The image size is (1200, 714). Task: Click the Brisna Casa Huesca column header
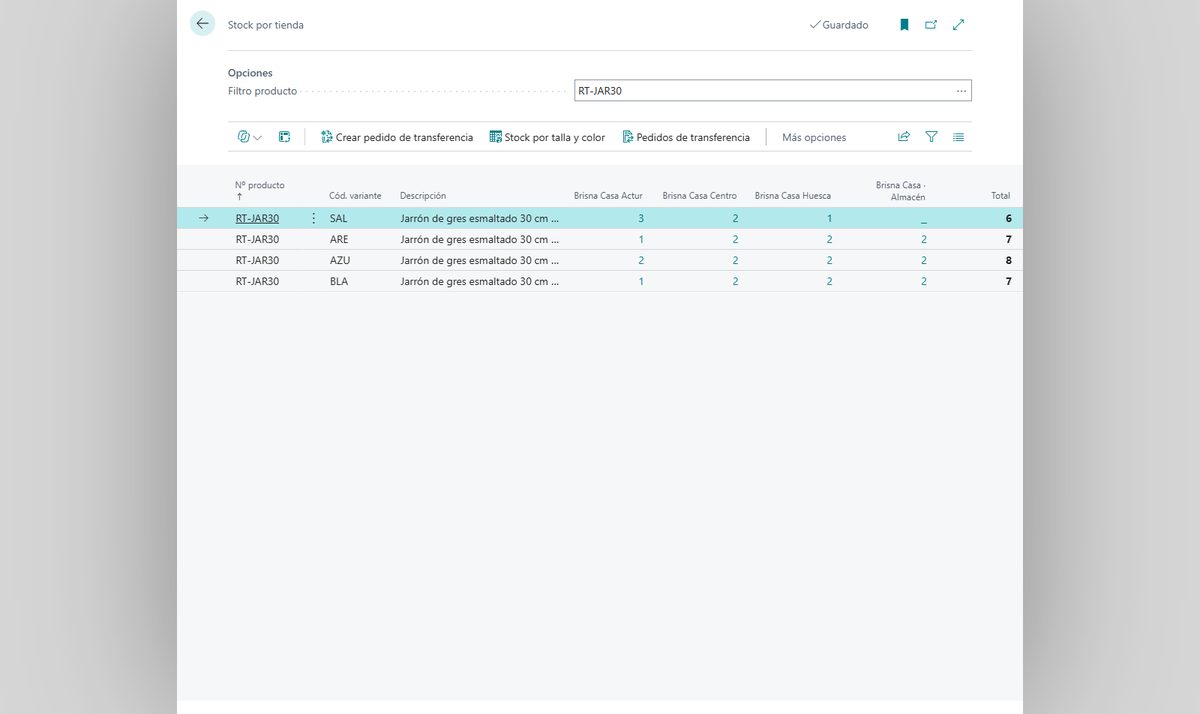(793, 196)
